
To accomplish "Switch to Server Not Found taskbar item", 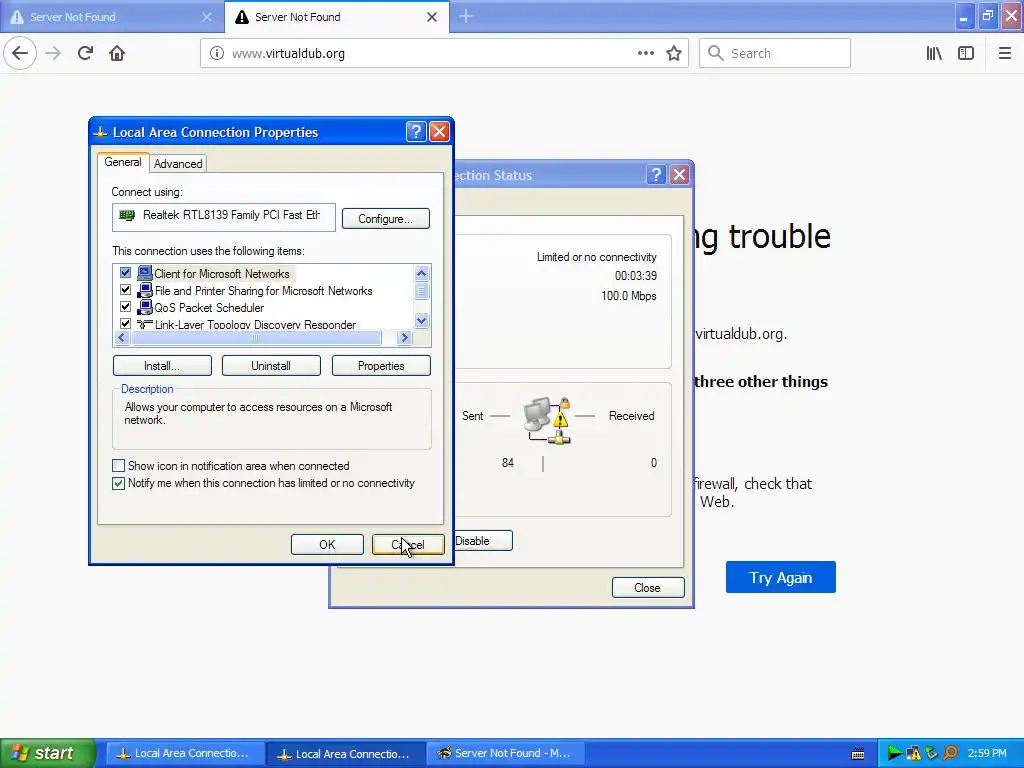I will (505, 754).
